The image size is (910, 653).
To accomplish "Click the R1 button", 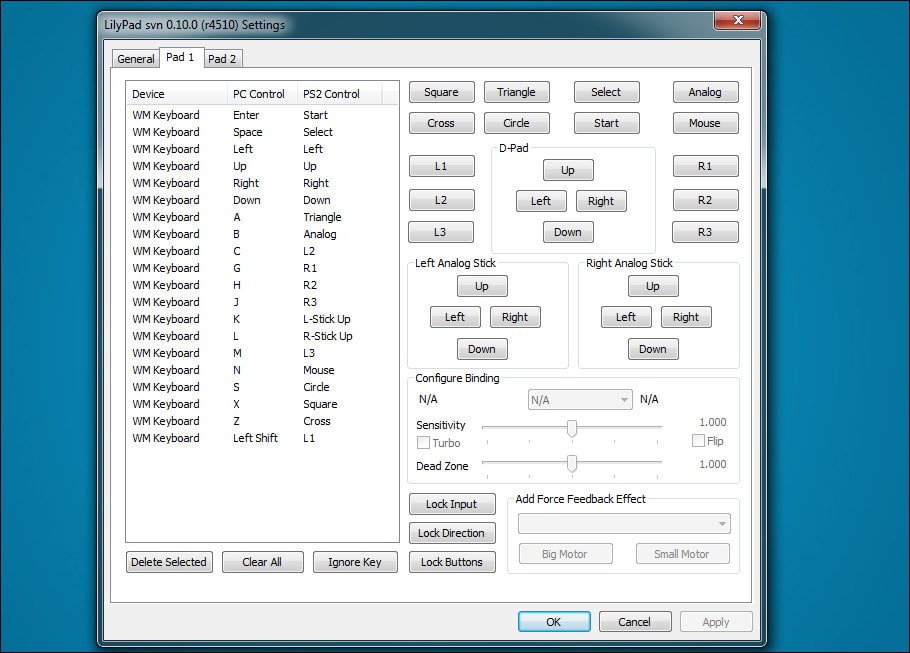I will pos(705,166).
